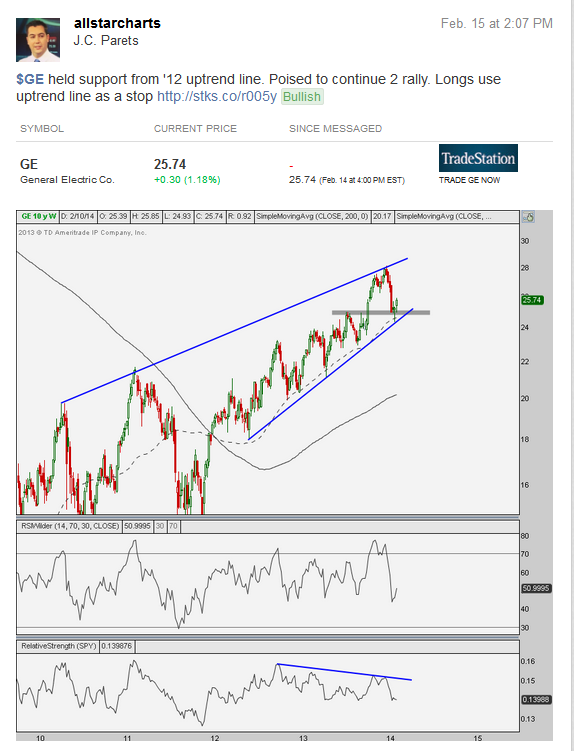The height and width of the screenshot is (751, 574).
Task: Click the 50.9995 RSI value marker
Action: 536,588
